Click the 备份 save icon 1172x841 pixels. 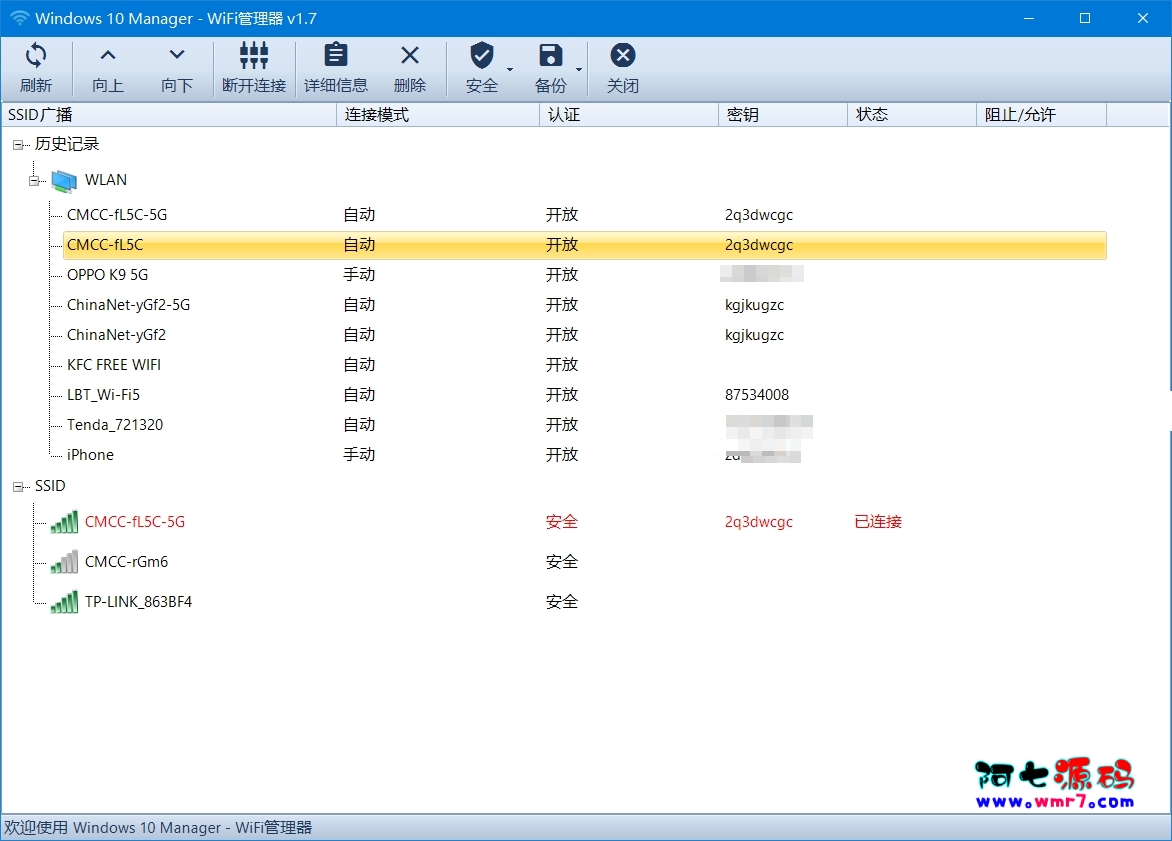[x=550, y=55]
